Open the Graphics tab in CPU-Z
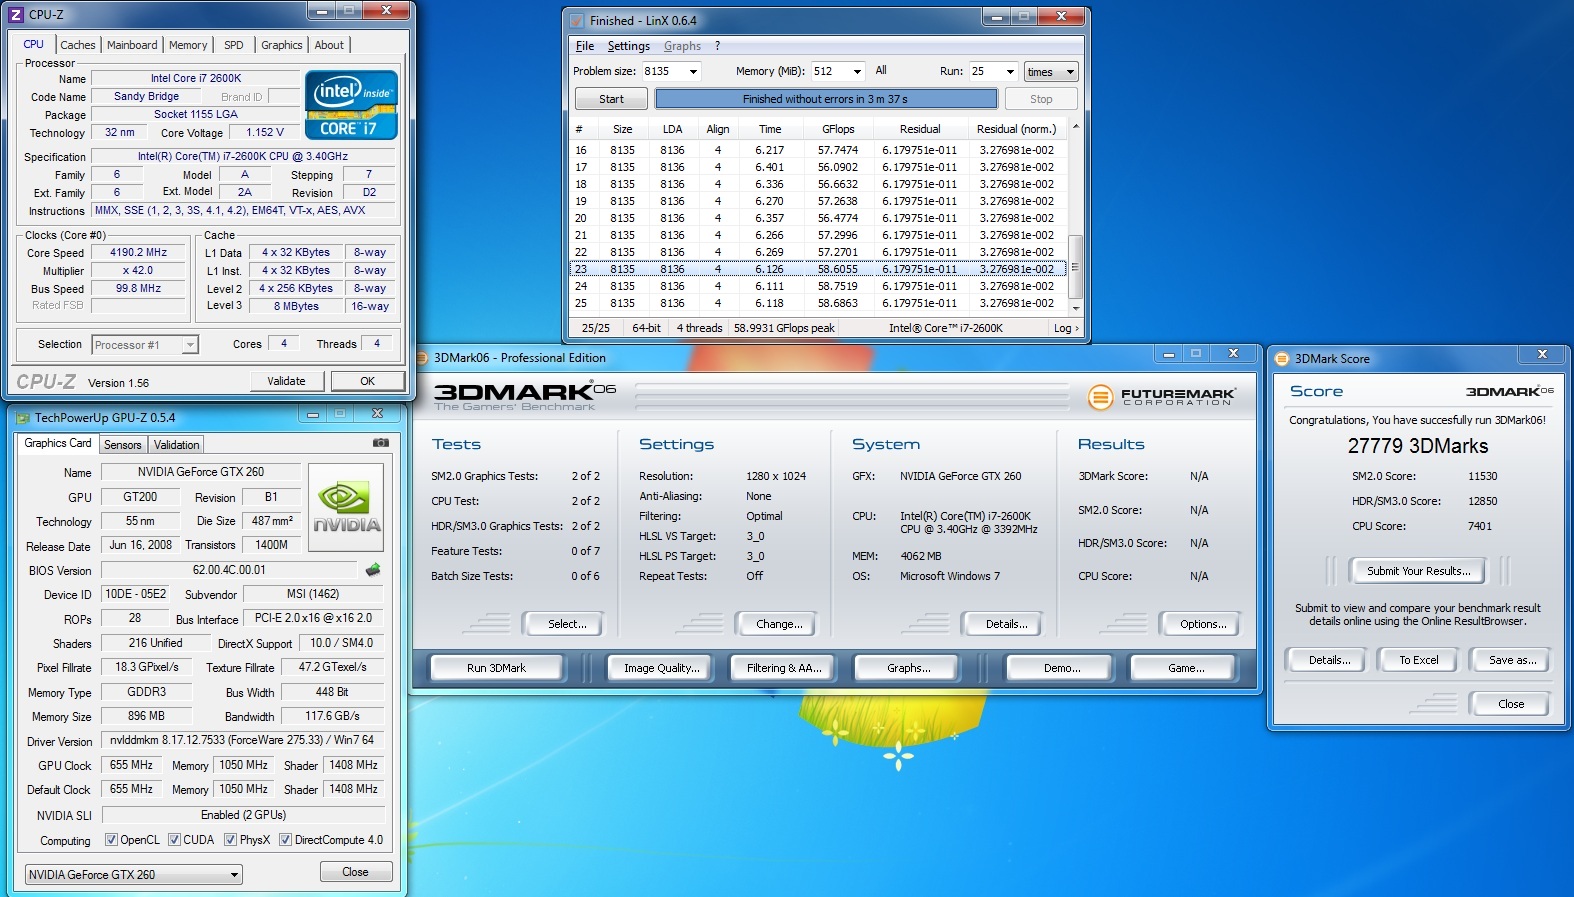 tap(281, 45)
